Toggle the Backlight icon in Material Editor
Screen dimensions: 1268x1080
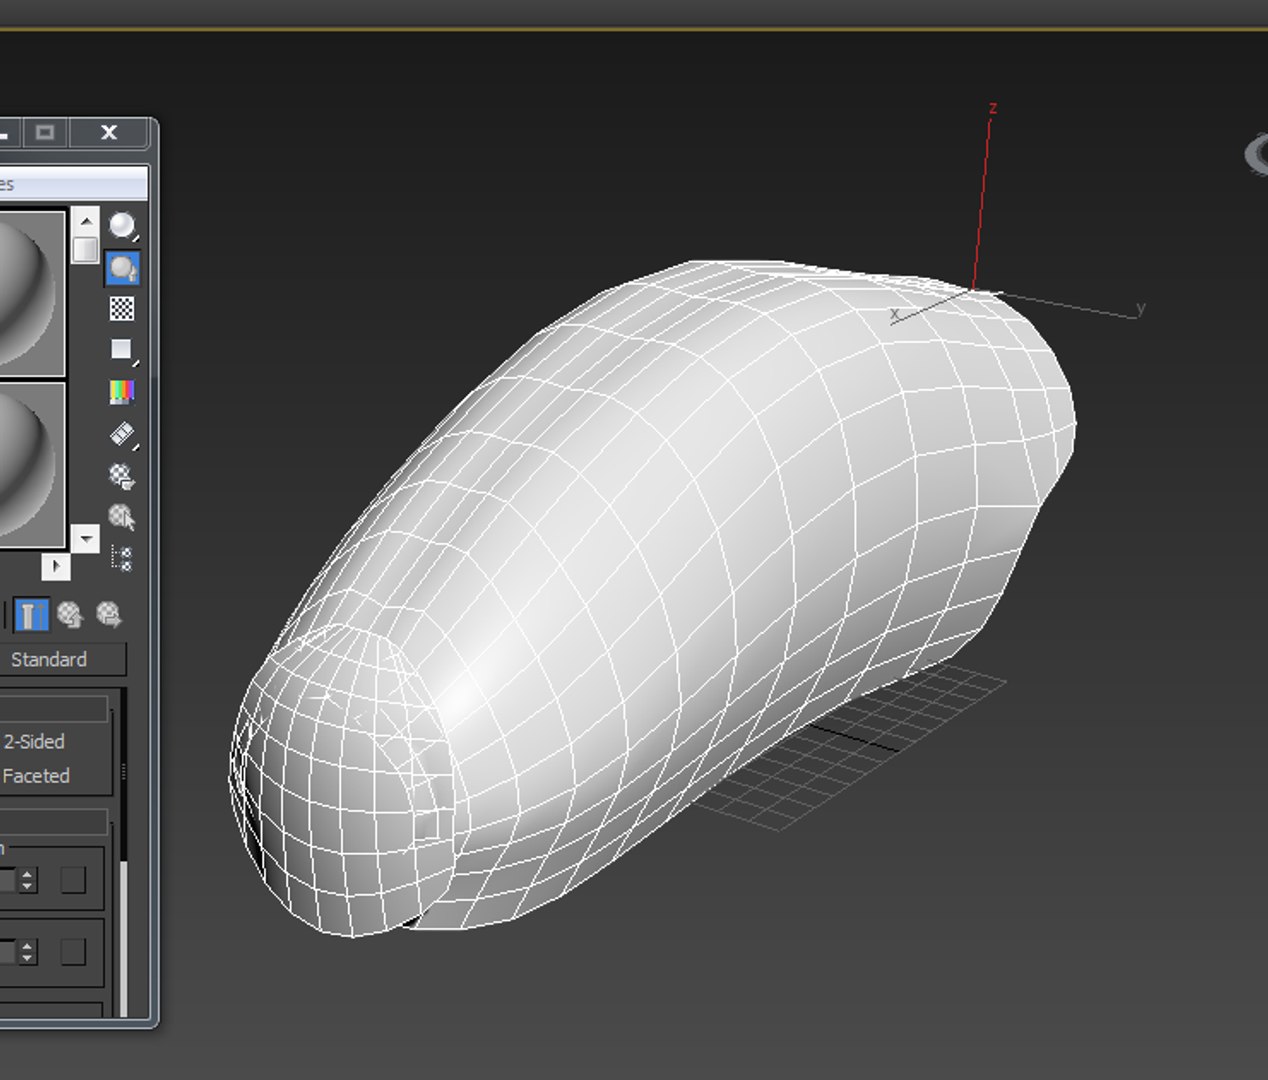tap(123, 268)
